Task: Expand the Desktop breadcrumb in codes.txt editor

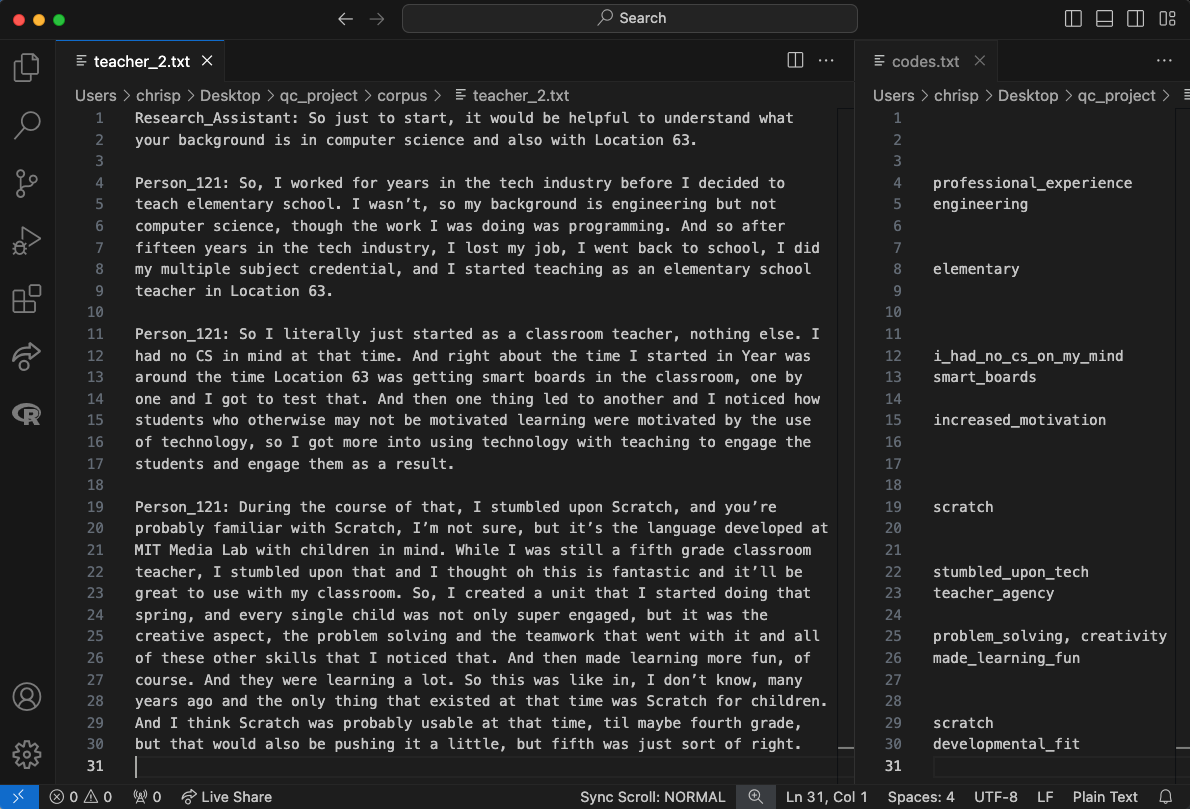Action: pos(1028,96)
